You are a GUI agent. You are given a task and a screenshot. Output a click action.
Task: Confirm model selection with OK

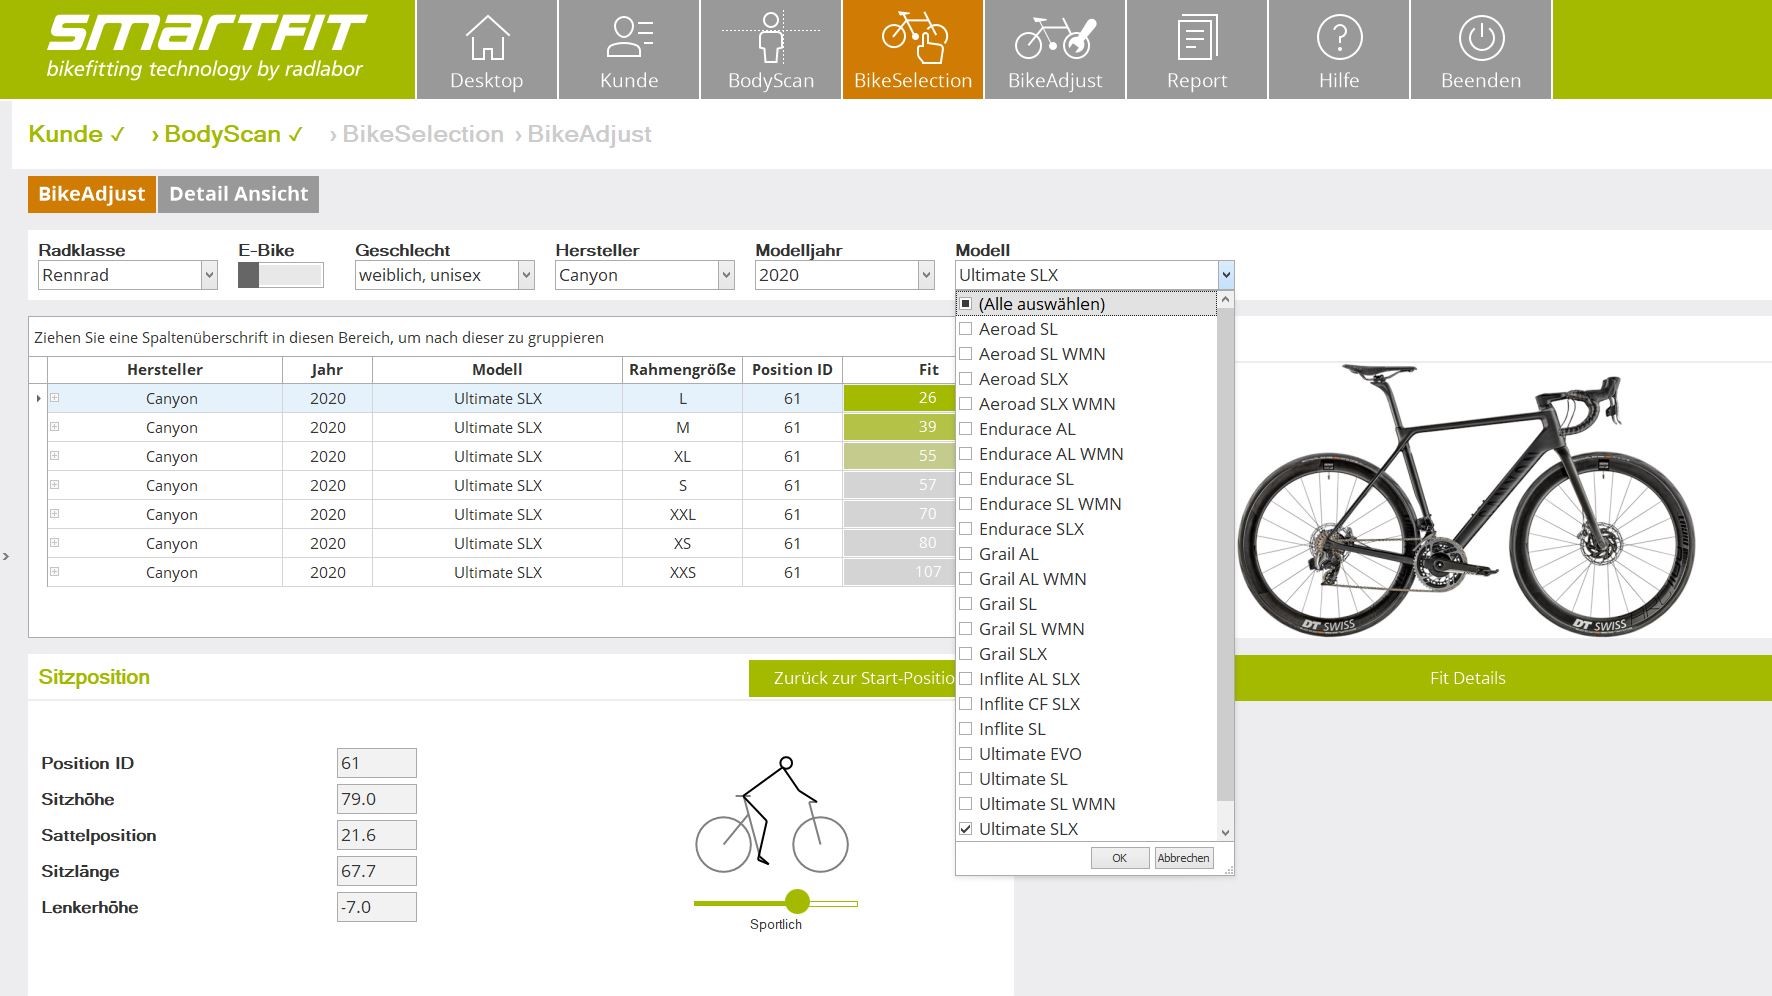click(1119, 858)
